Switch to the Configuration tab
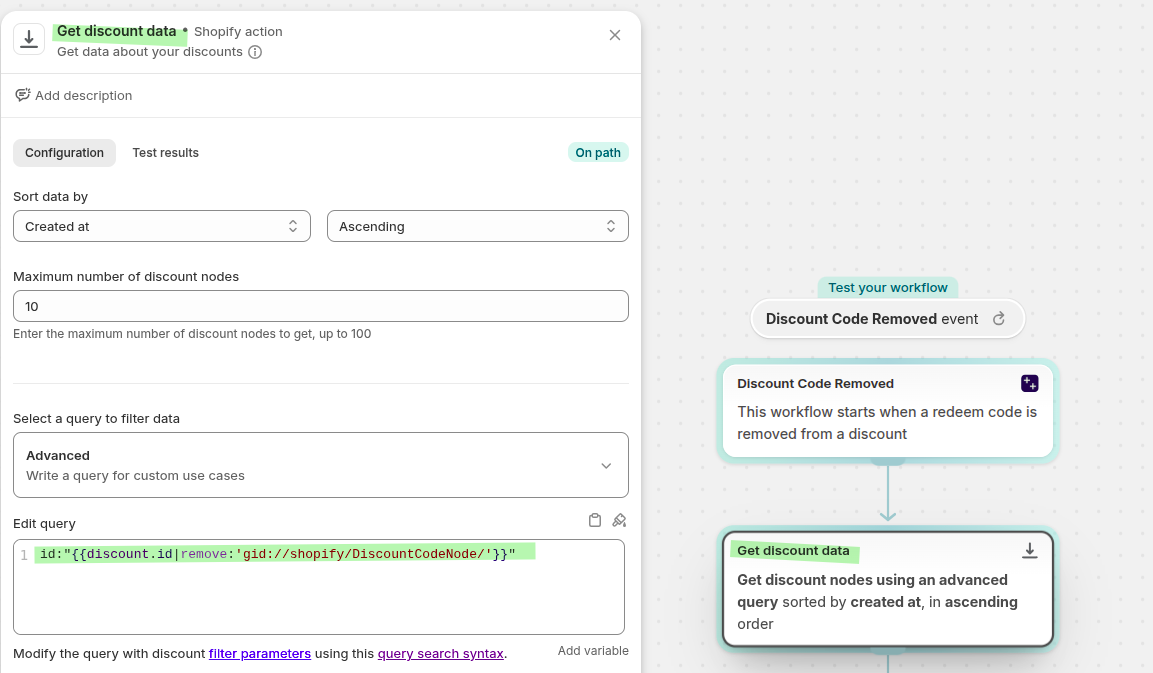Screen dimensions: 1153x673 pos(65,153)
